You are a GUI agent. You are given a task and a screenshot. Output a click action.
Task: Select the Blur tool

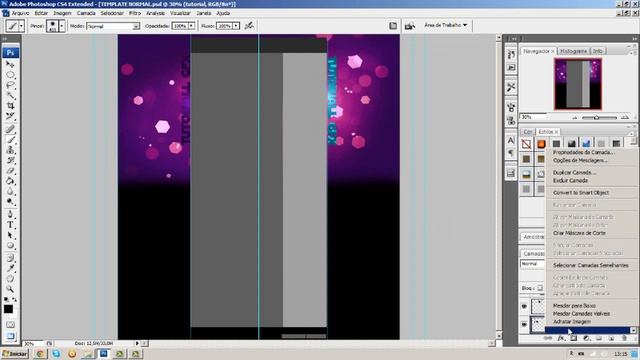point(10,191)
